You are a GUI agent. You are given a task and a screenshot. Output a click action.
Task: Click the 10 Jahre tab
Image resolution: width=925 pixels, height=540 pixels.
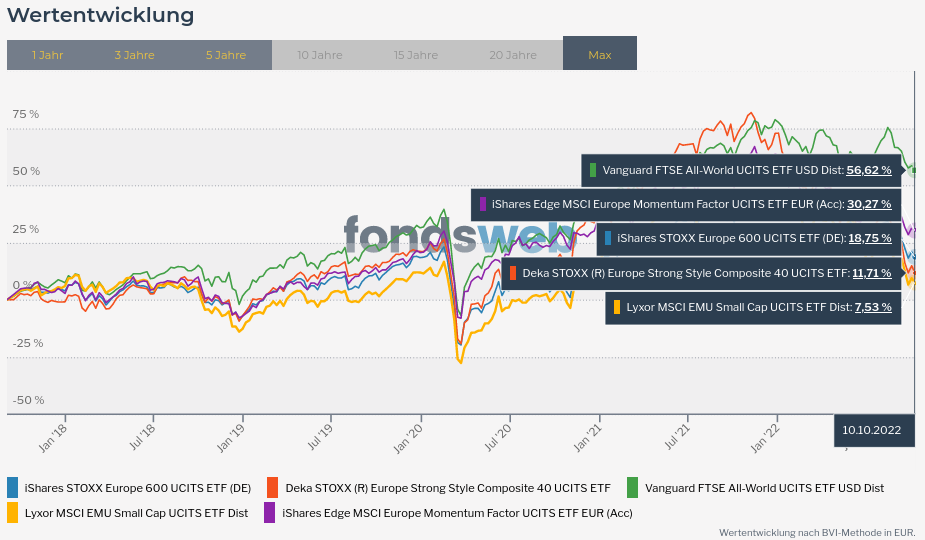click(x=320, y=55)
